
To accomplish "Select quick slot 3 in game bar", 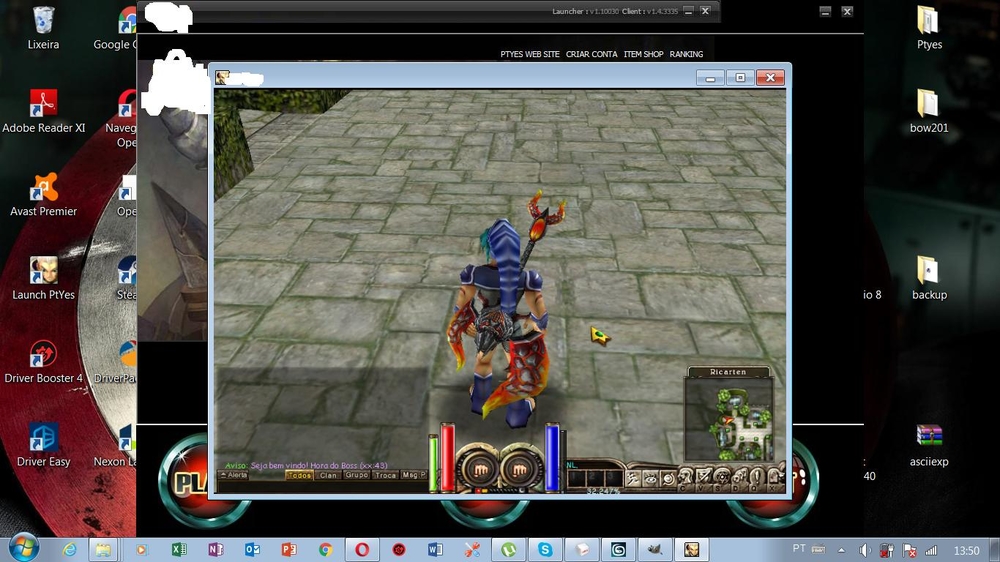I will [613, 478].
